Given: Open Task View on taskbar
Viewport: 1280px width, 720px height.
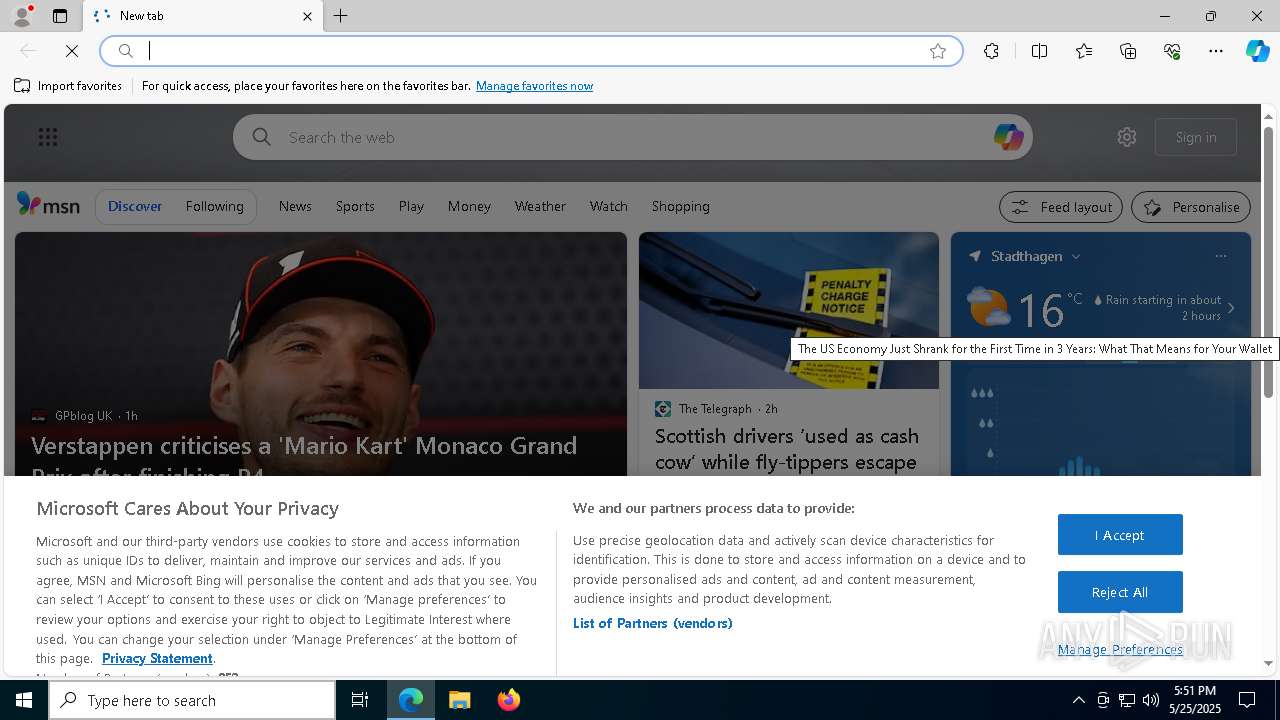Looking at the screenshot, I should pyautogui.click(x=360, y=700).
